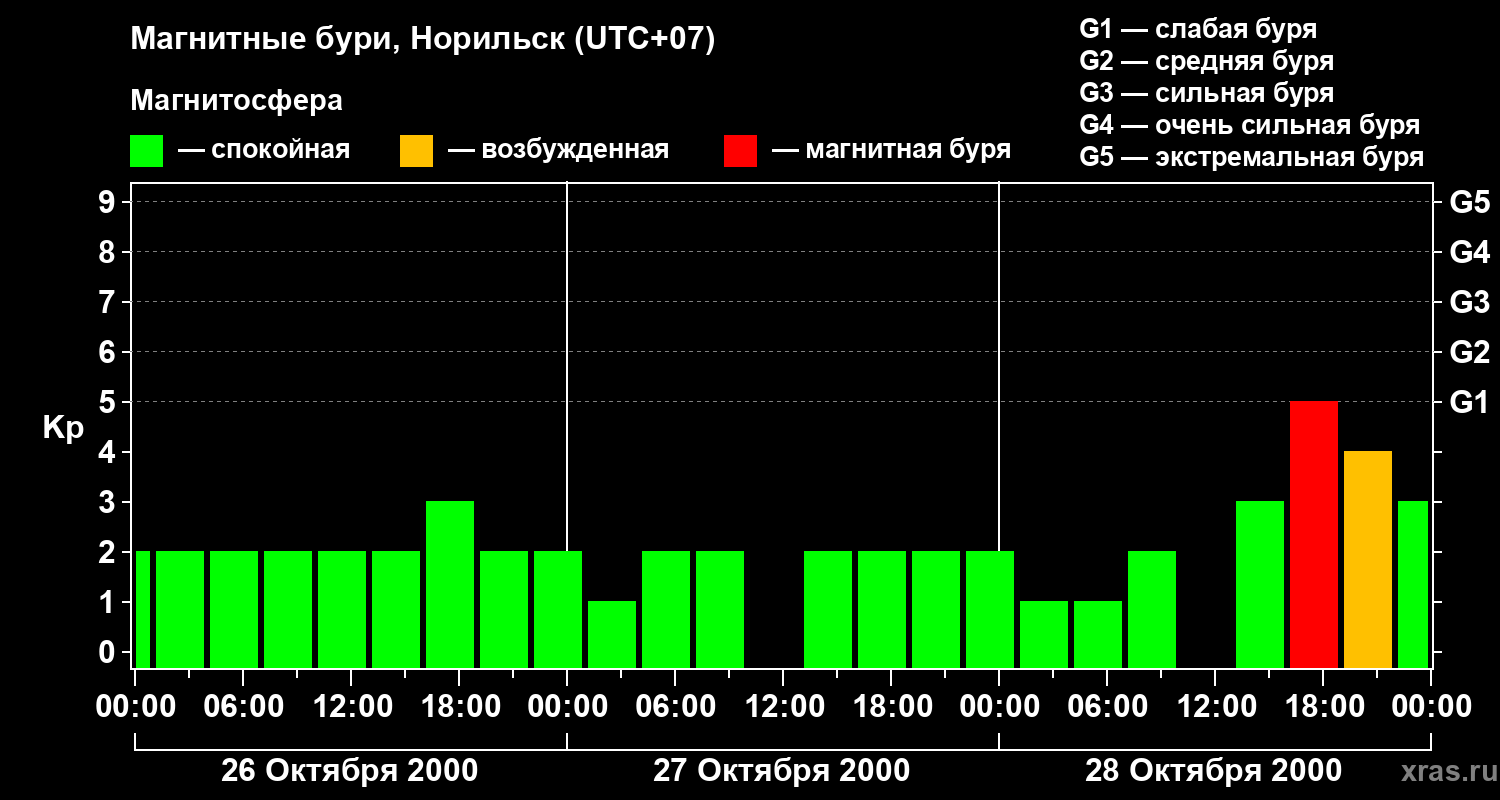The image size is (1500, 800).
Task: Click the G4 label on right axis
Action: click(1469, 252)
